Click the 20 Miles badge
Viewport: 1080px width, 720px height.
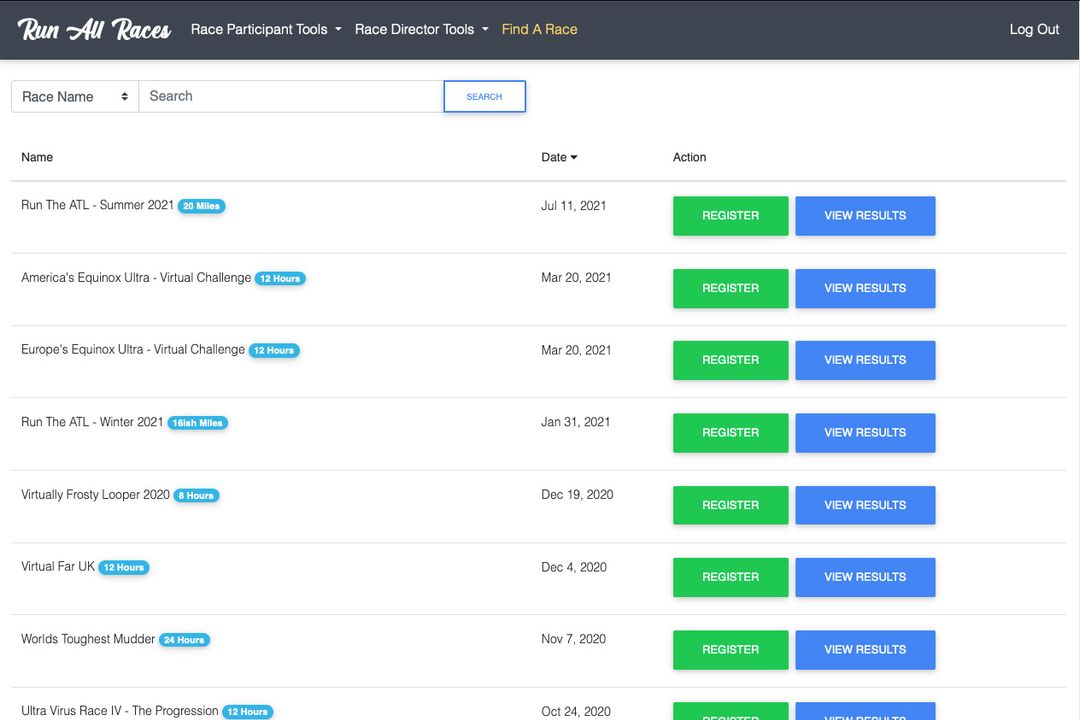click(201, 205)
